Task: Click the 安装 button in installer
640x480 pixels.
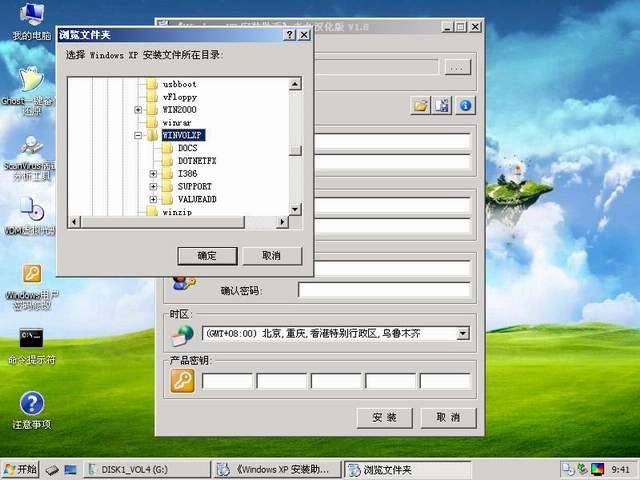Action: [x=384, y=418]
